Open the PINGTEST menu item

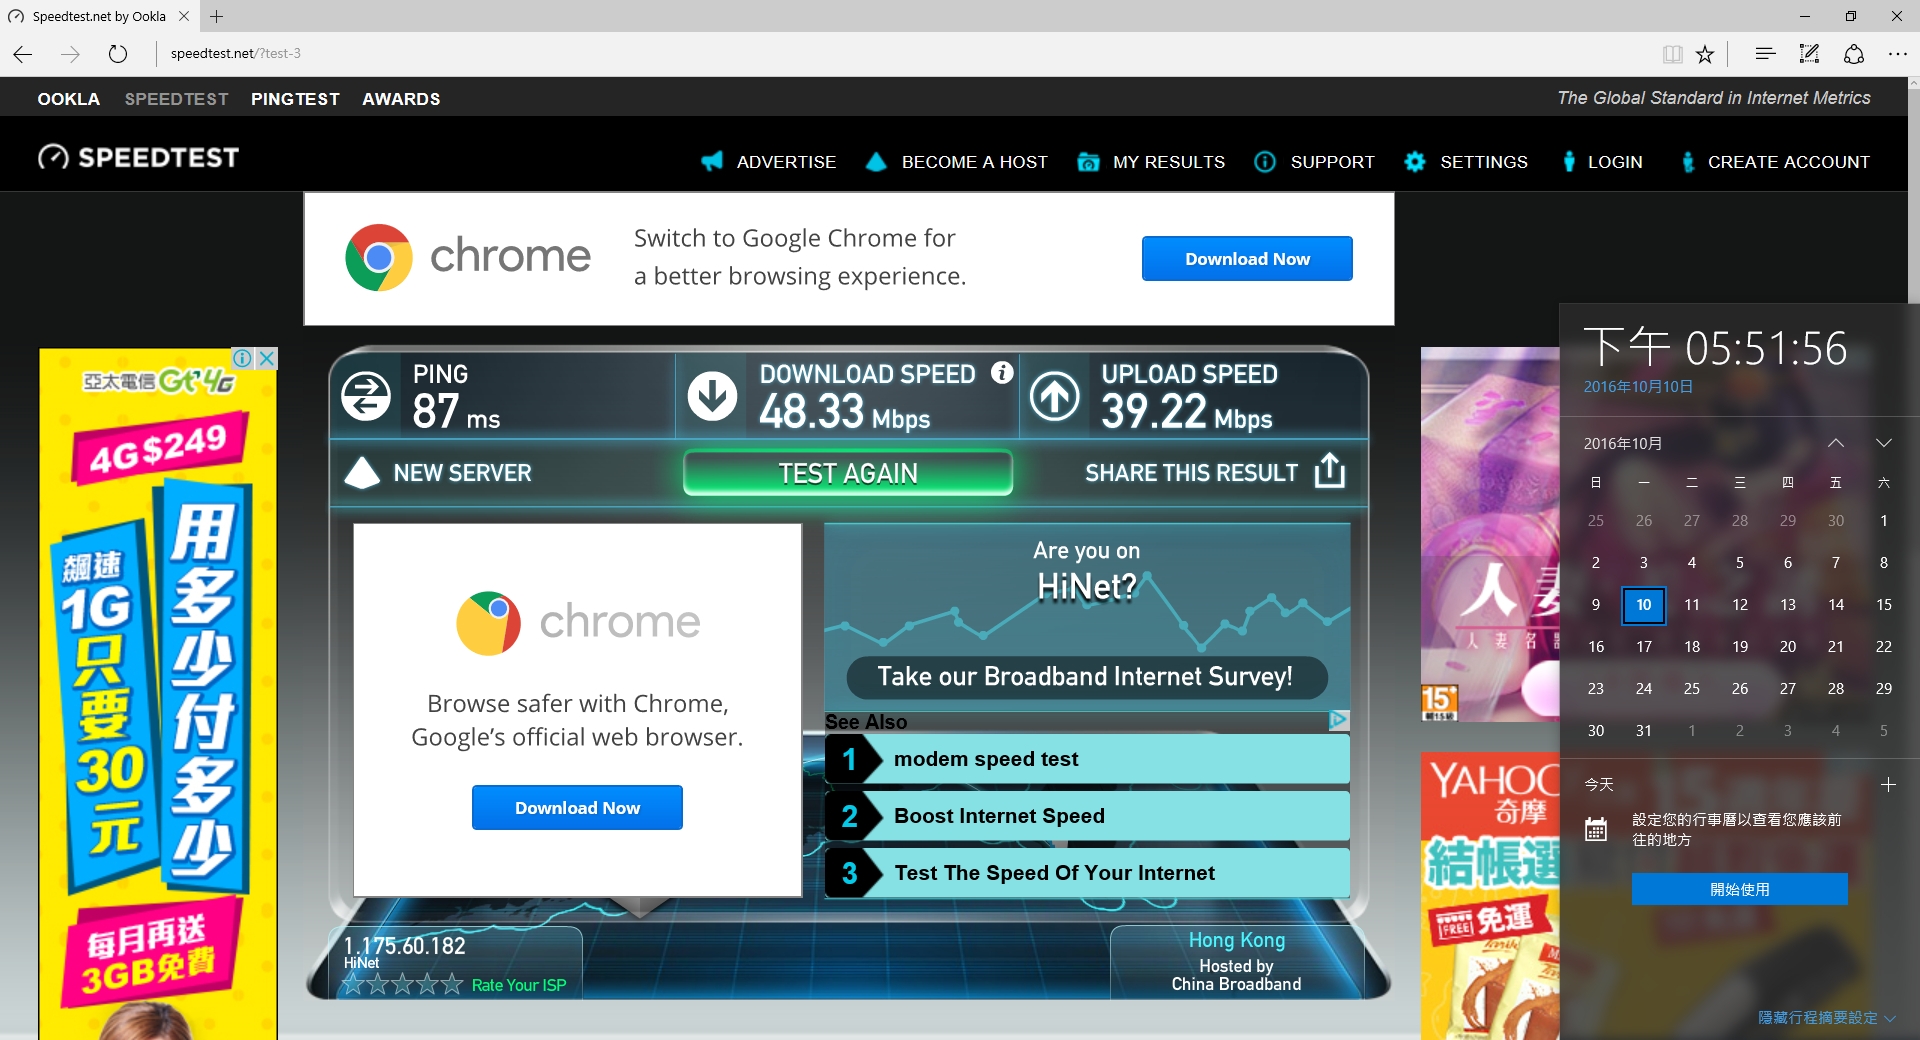coord(295,99)
